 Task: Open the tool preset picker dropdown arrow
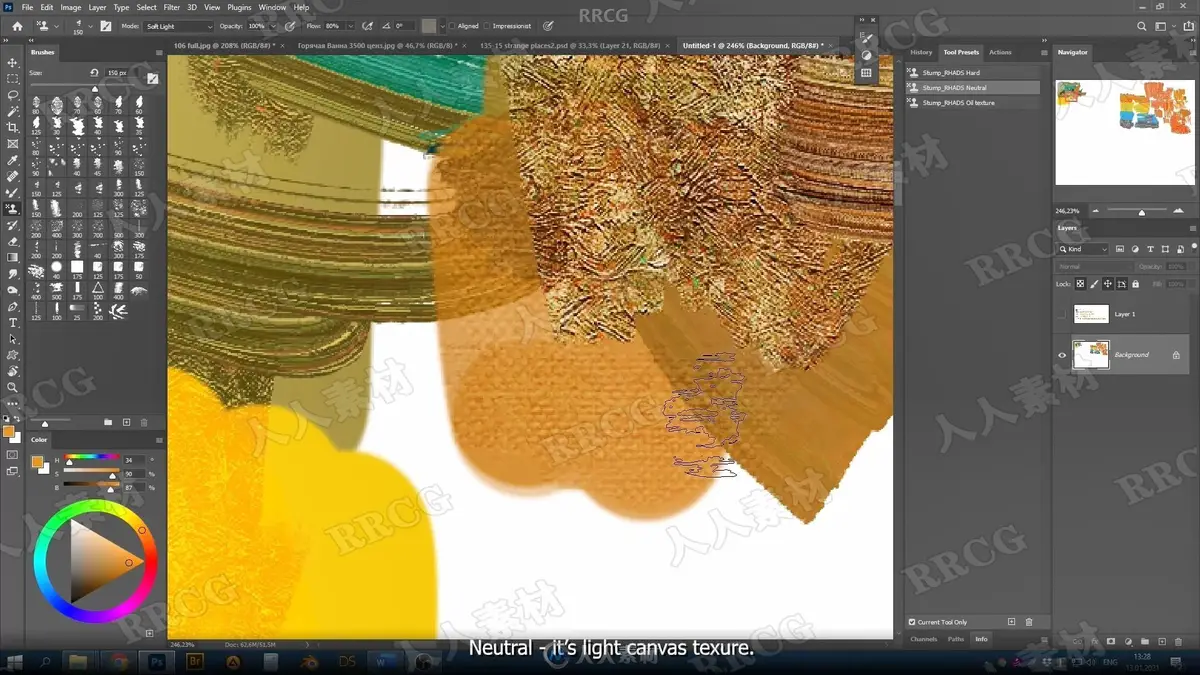click(55, 26)
